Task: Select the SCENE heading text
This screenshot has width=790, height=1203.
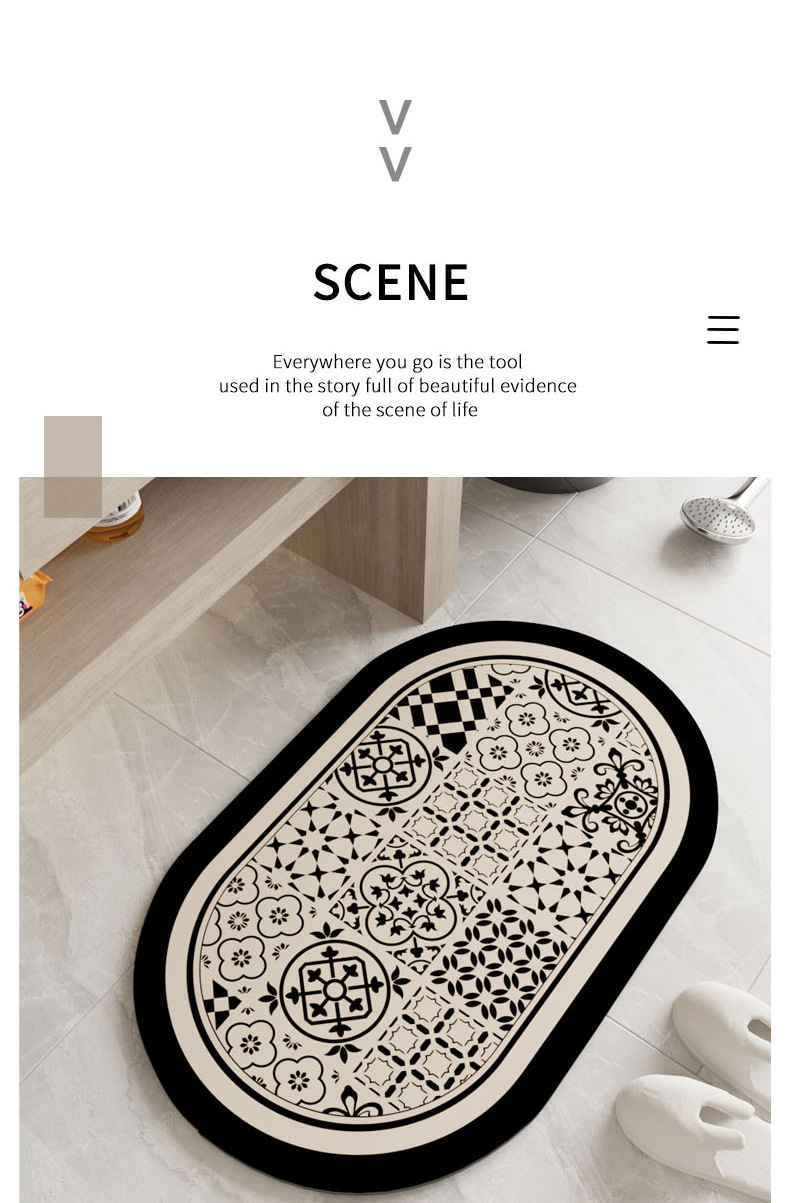Action: coord(391,282)
